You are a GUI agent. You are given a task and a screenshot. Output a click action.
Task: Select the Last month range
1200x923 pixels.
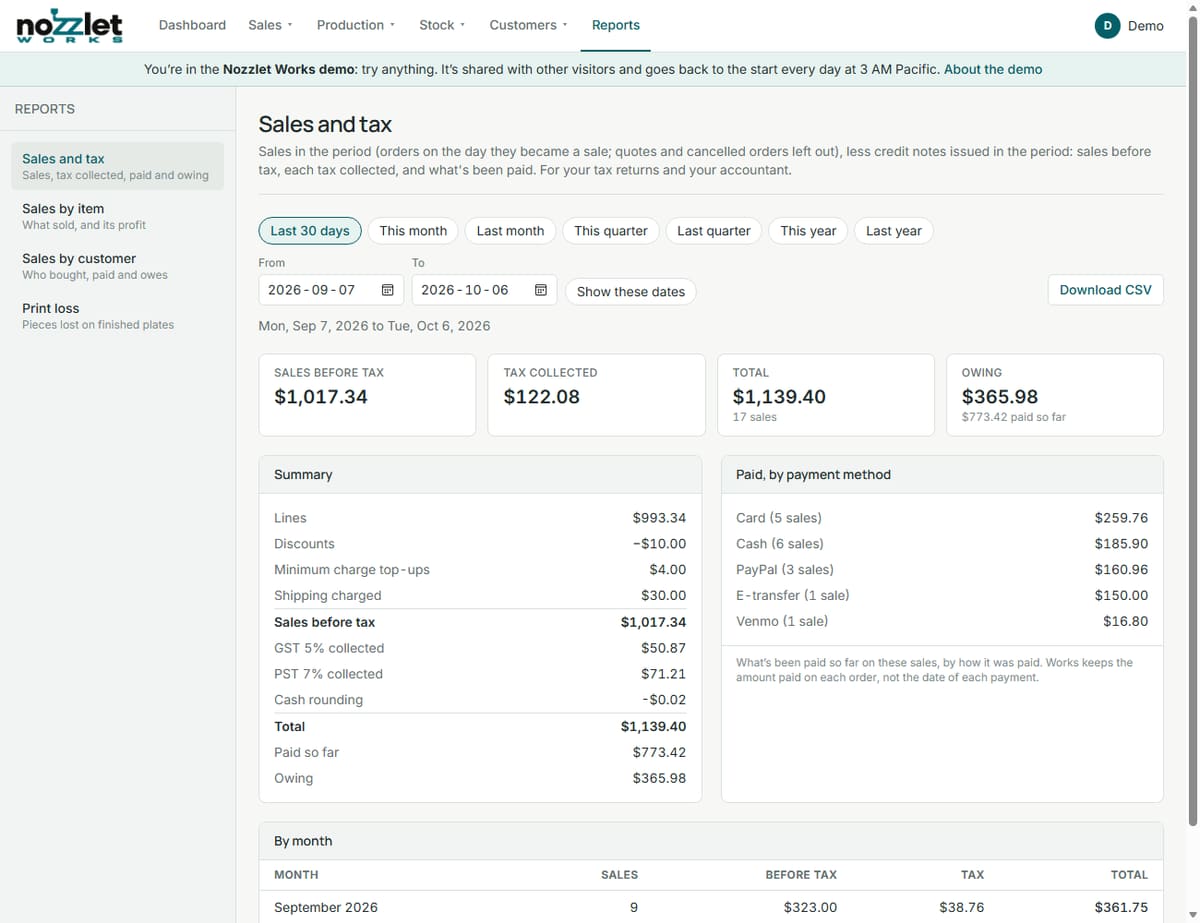(x=510, y=231)
